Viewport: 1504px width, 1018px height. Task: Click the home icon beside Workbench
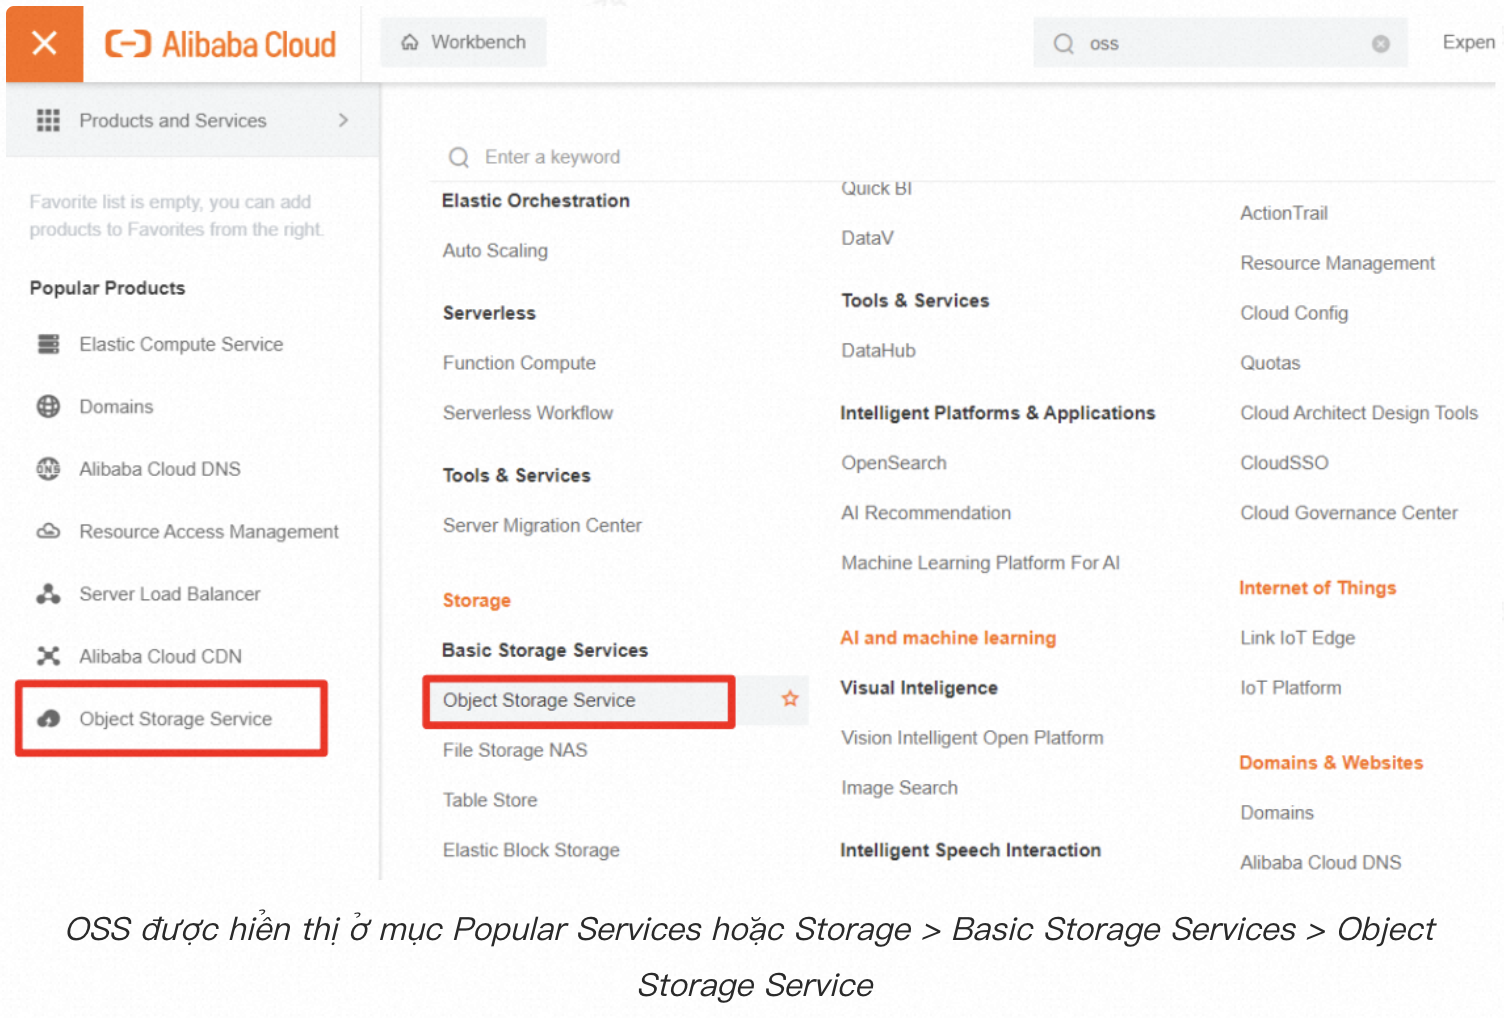click(408, 42)
